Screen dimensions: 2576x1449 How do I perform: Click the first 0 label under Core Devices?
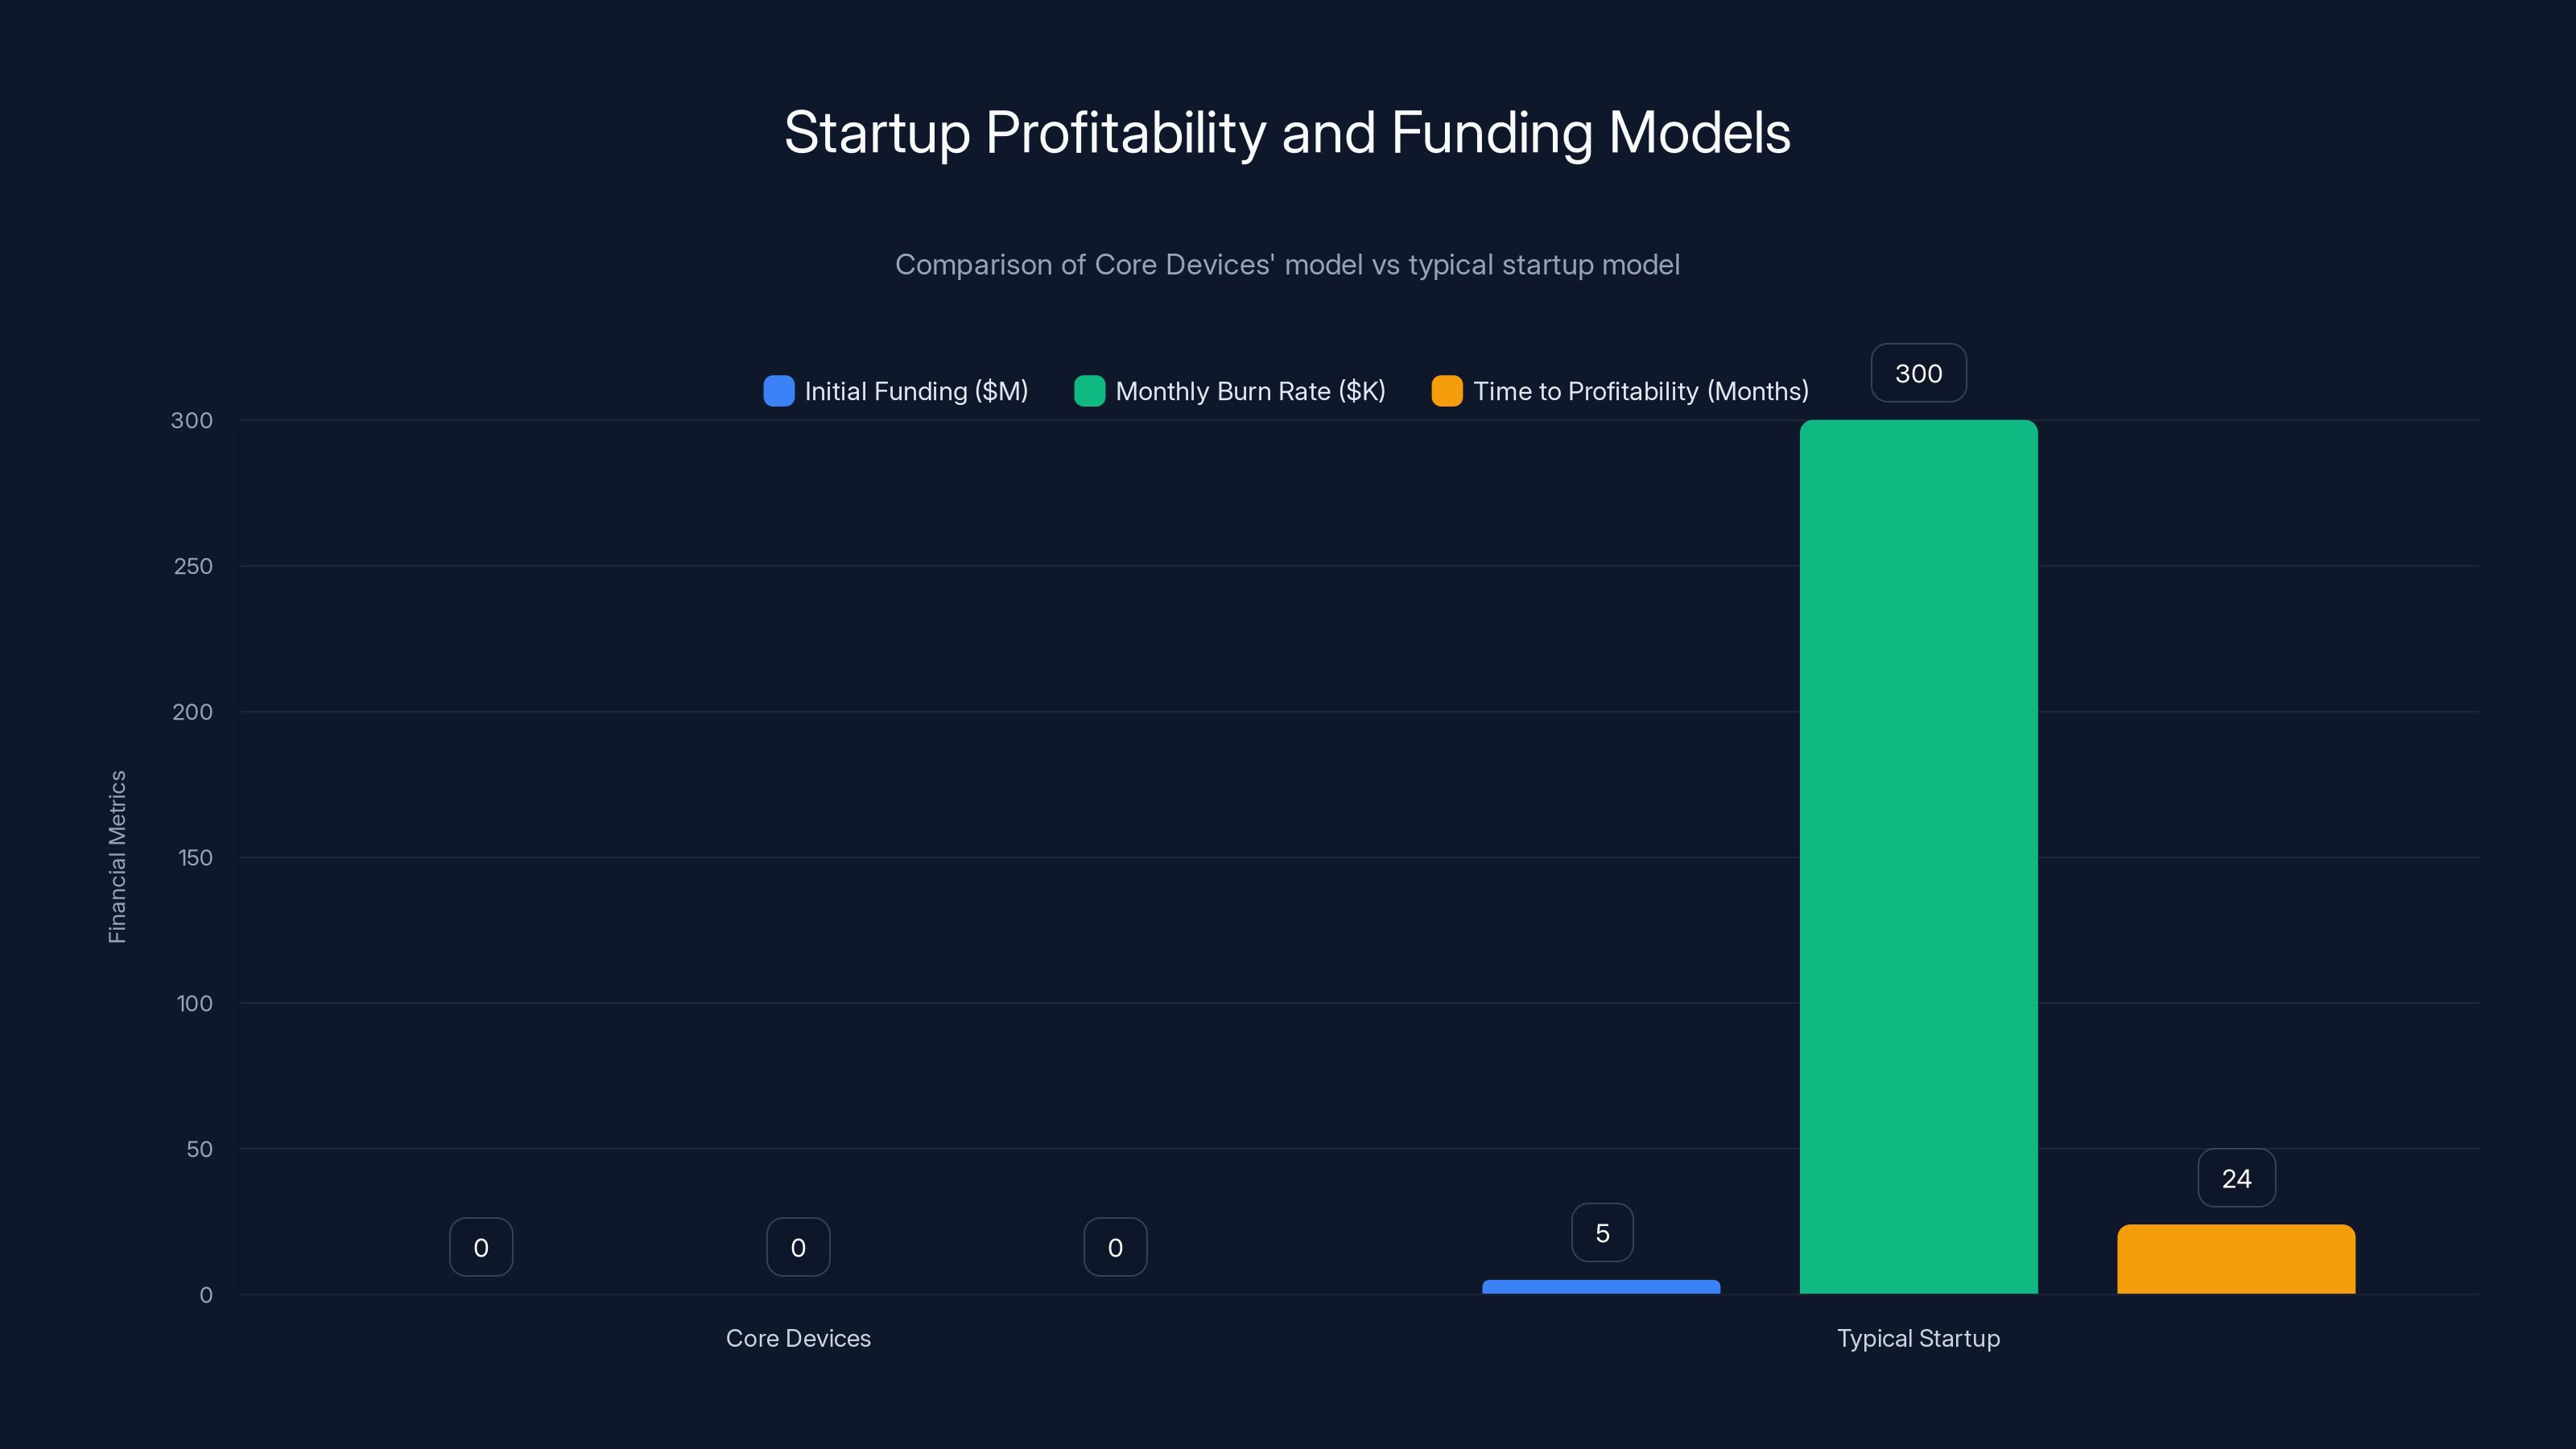coord(481,1246)
